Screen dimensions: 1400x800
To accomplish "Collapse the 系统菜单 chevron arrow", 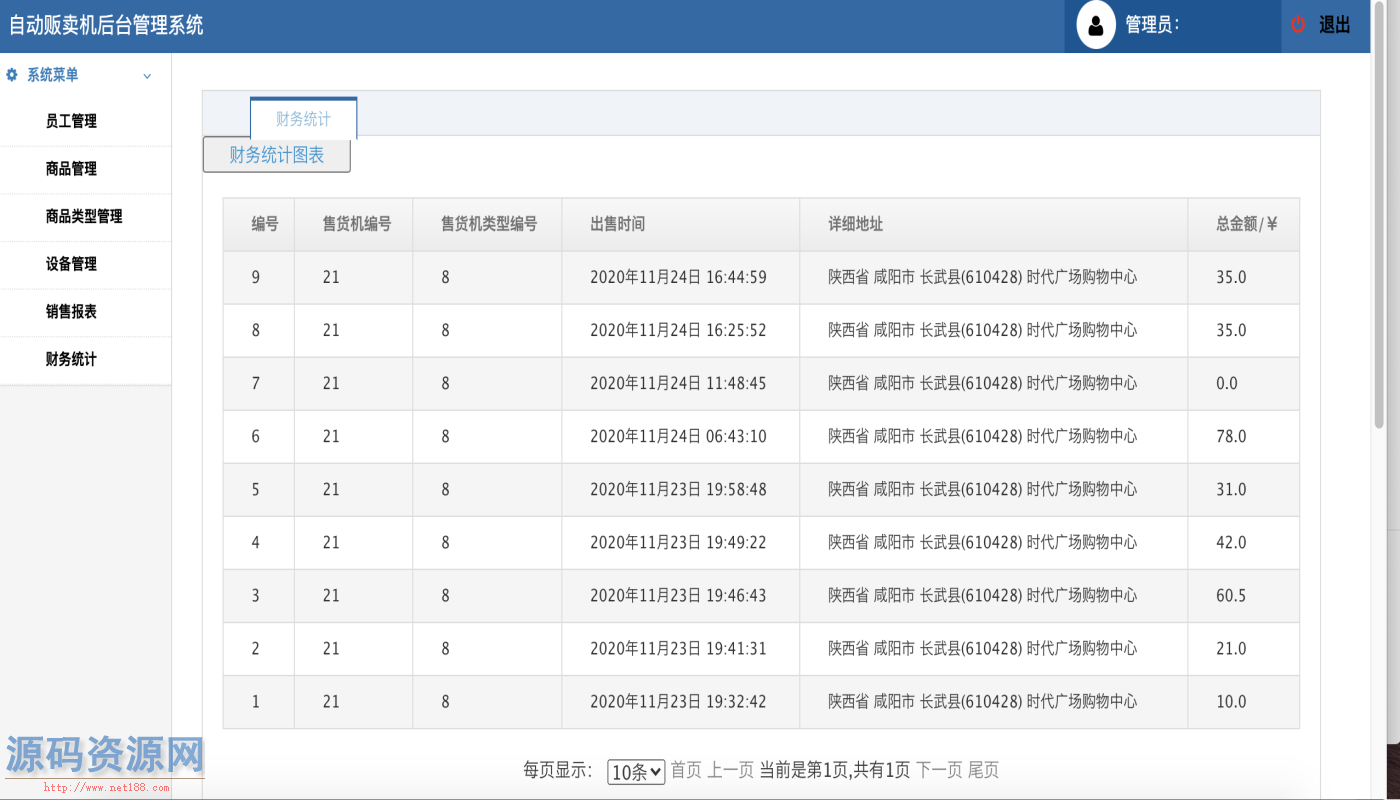I will pyautogui.click(x=147, y=76).
